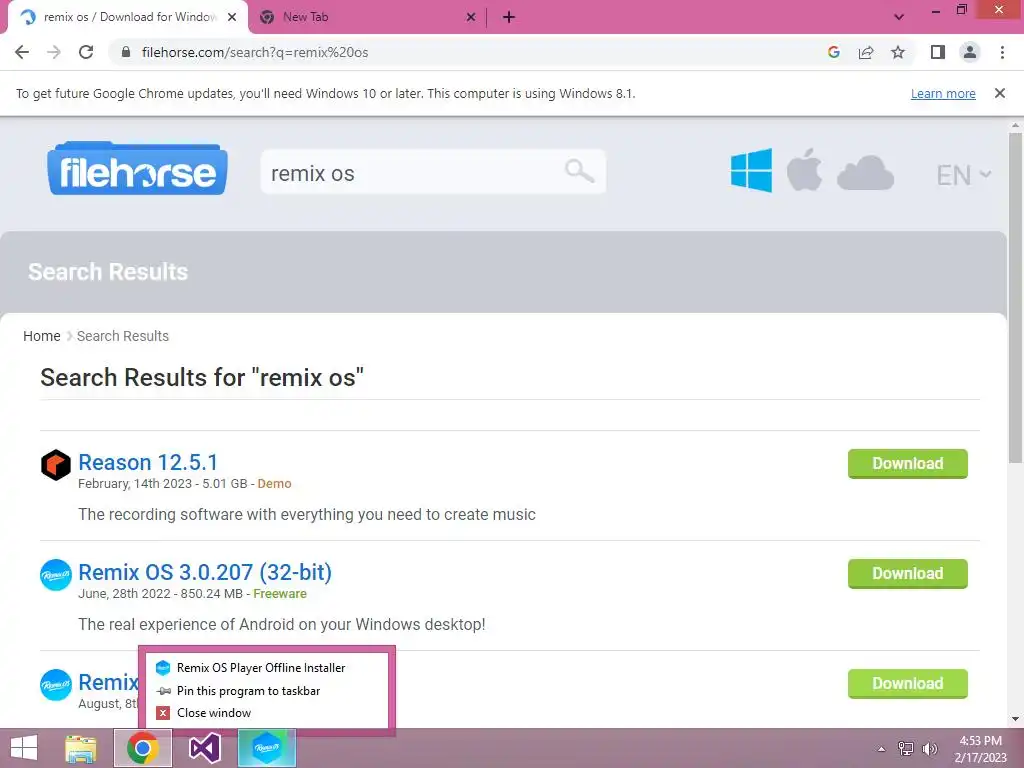The width and height of the screenshot is (1024, 768).
Task: Click the Google icon in address bar
Action: tap(833, 52)
